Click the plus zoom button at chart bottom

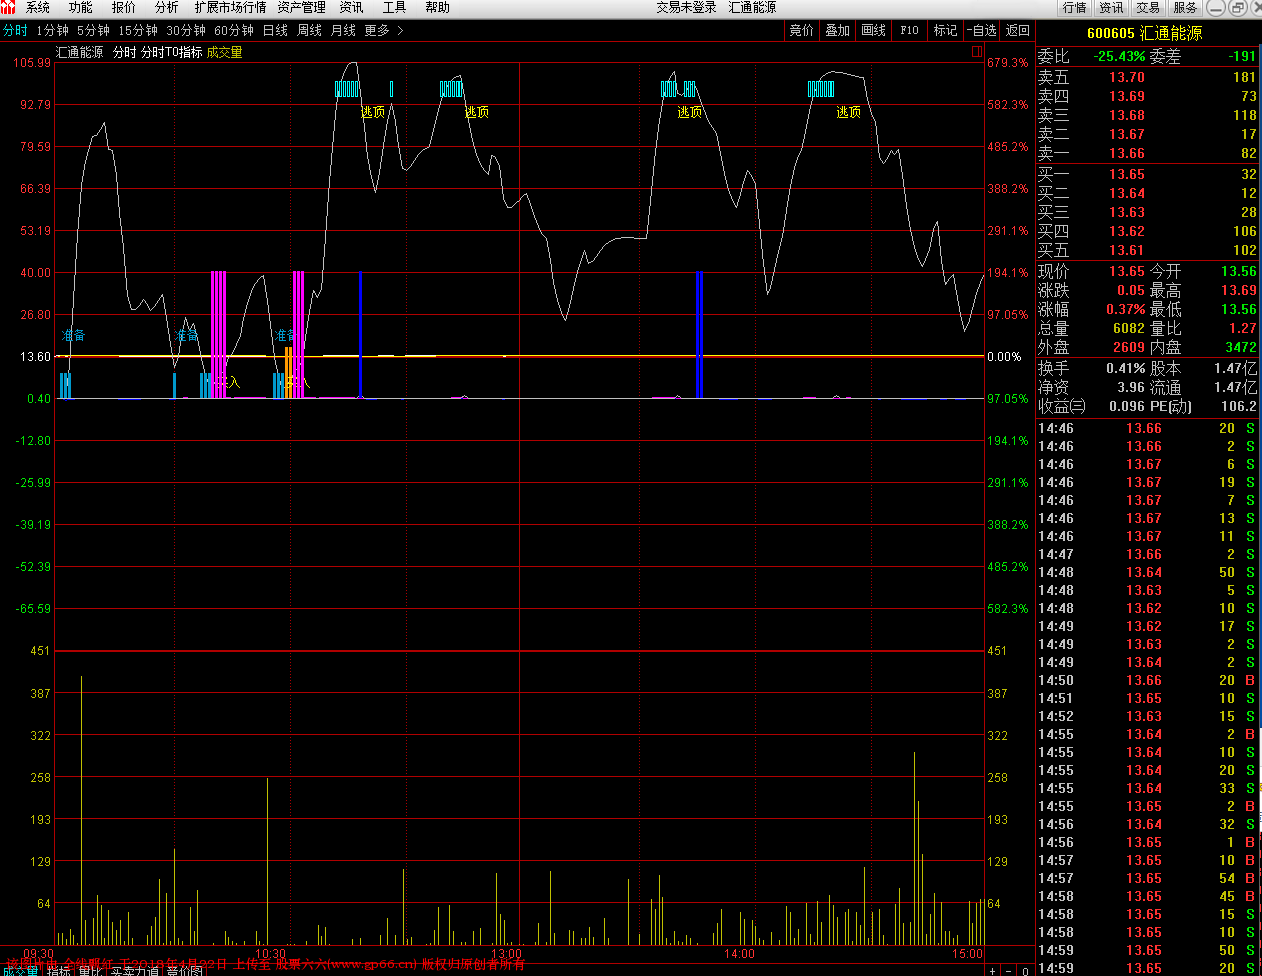tap(992, 970)
